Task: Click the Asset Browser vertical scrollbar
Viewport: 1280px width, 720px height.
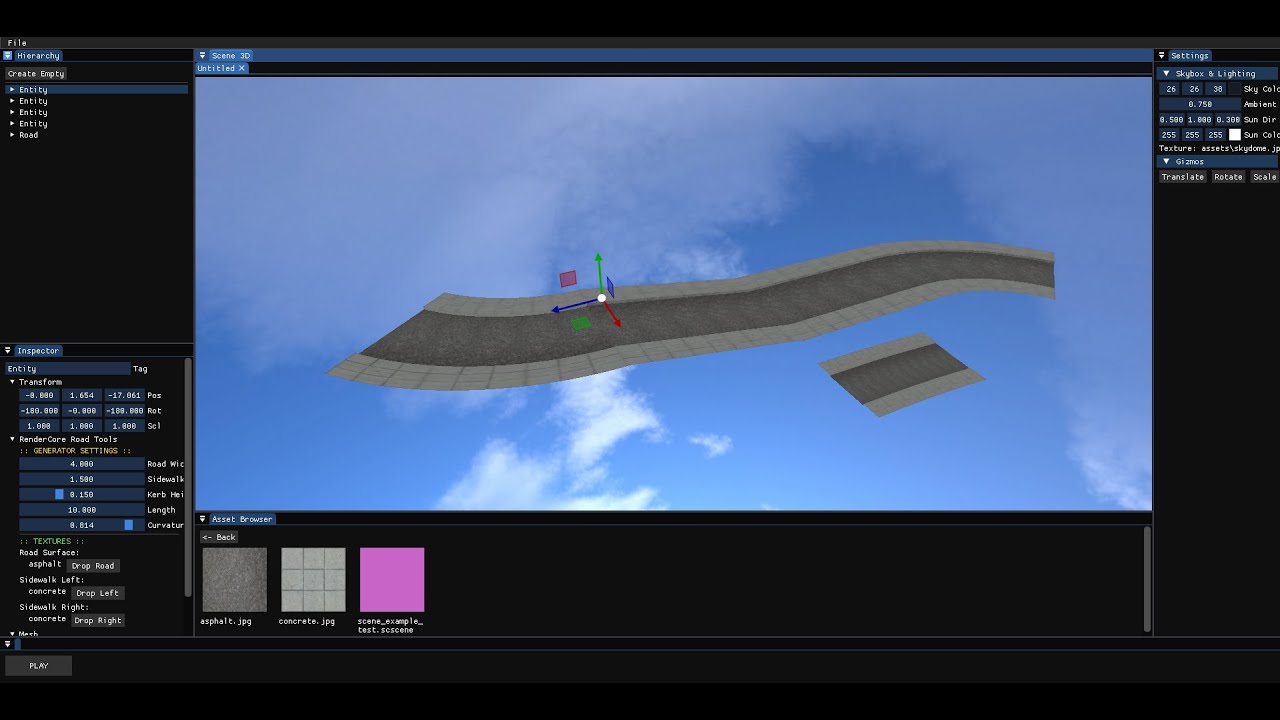Action: (x=1147, y=579)
